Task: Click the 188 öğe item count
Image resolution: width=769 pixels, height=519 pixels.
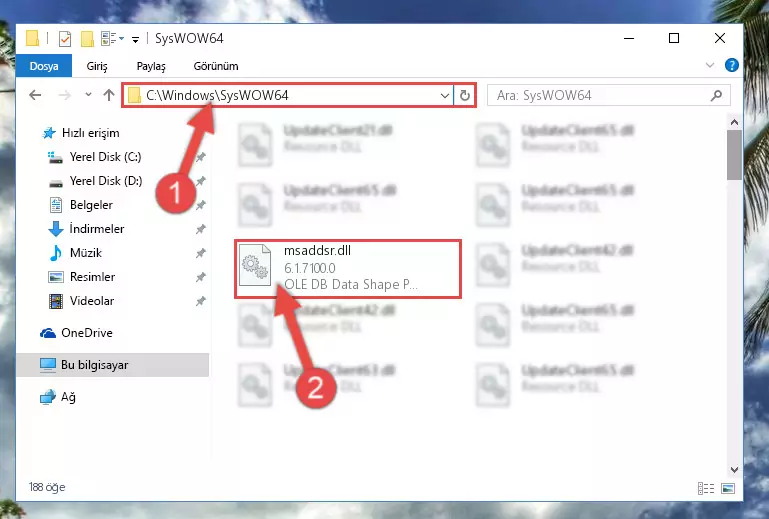Action: pos(47,487)
